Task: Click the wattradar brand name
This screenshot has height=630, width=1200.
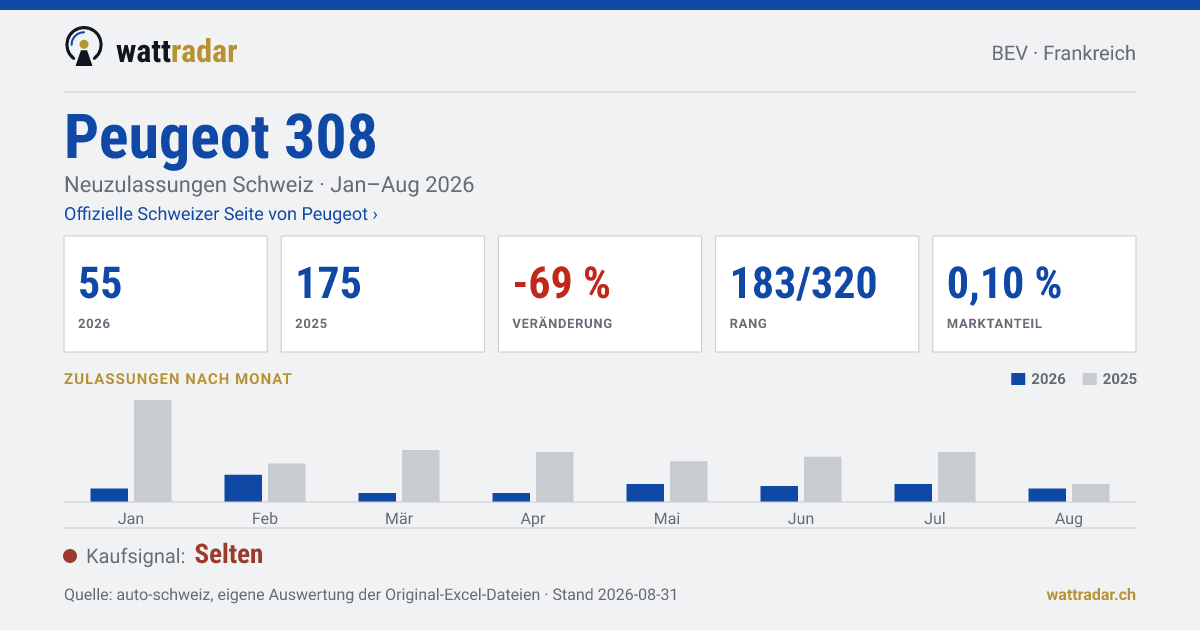Action: 177,50
